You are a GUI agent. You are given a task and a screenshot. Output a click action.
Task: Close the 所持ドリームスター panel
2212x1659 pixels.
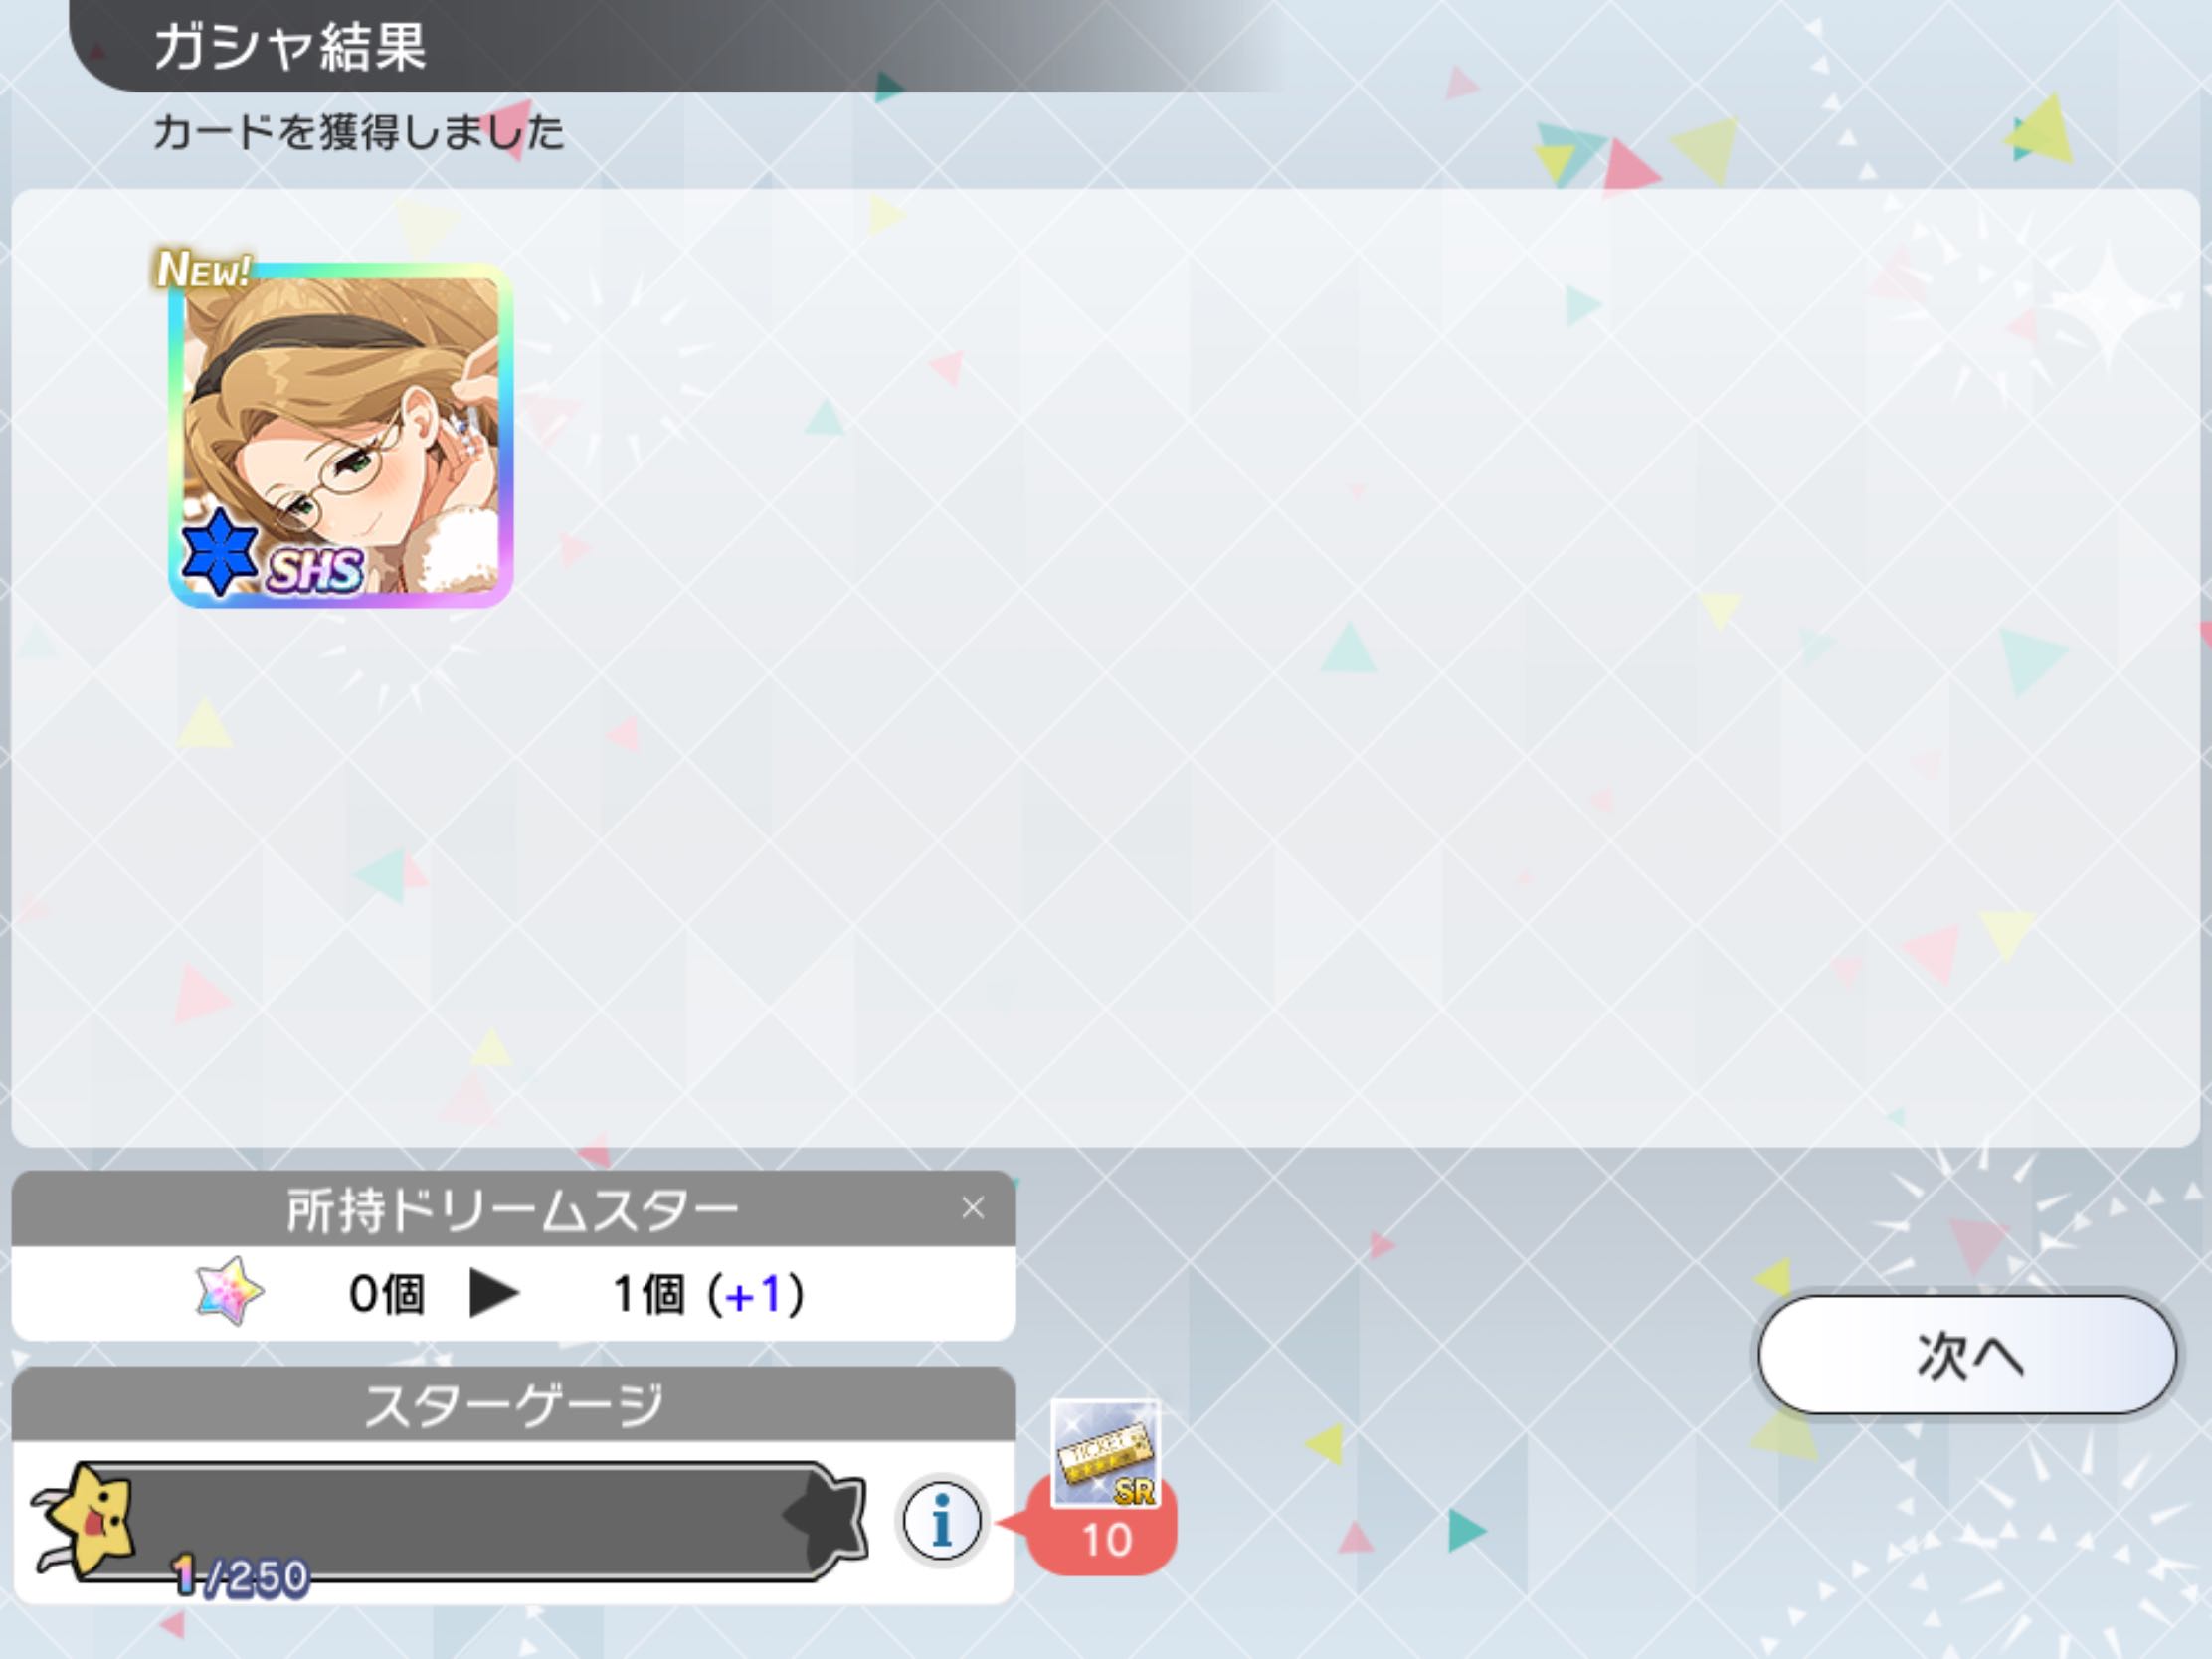[973, 1208]
